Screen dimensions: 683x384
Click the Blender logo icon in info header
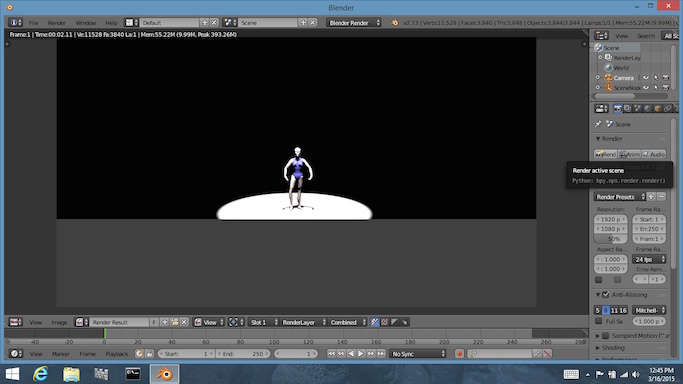pyautogui.click(x=395, y=23)
